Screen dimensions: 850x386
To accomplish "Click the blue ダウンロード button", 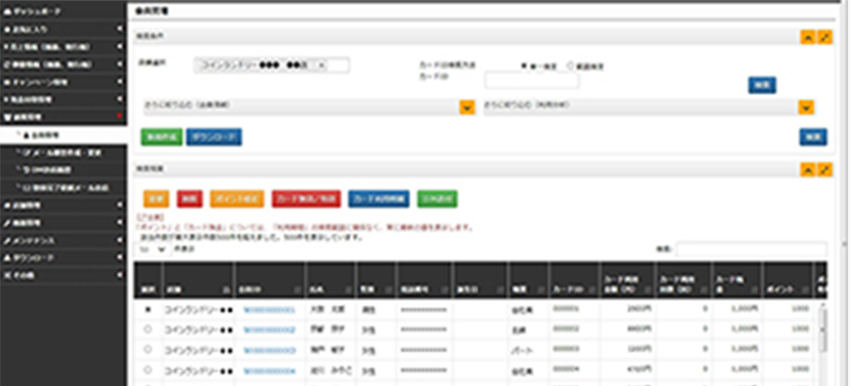I will [214, 137].
